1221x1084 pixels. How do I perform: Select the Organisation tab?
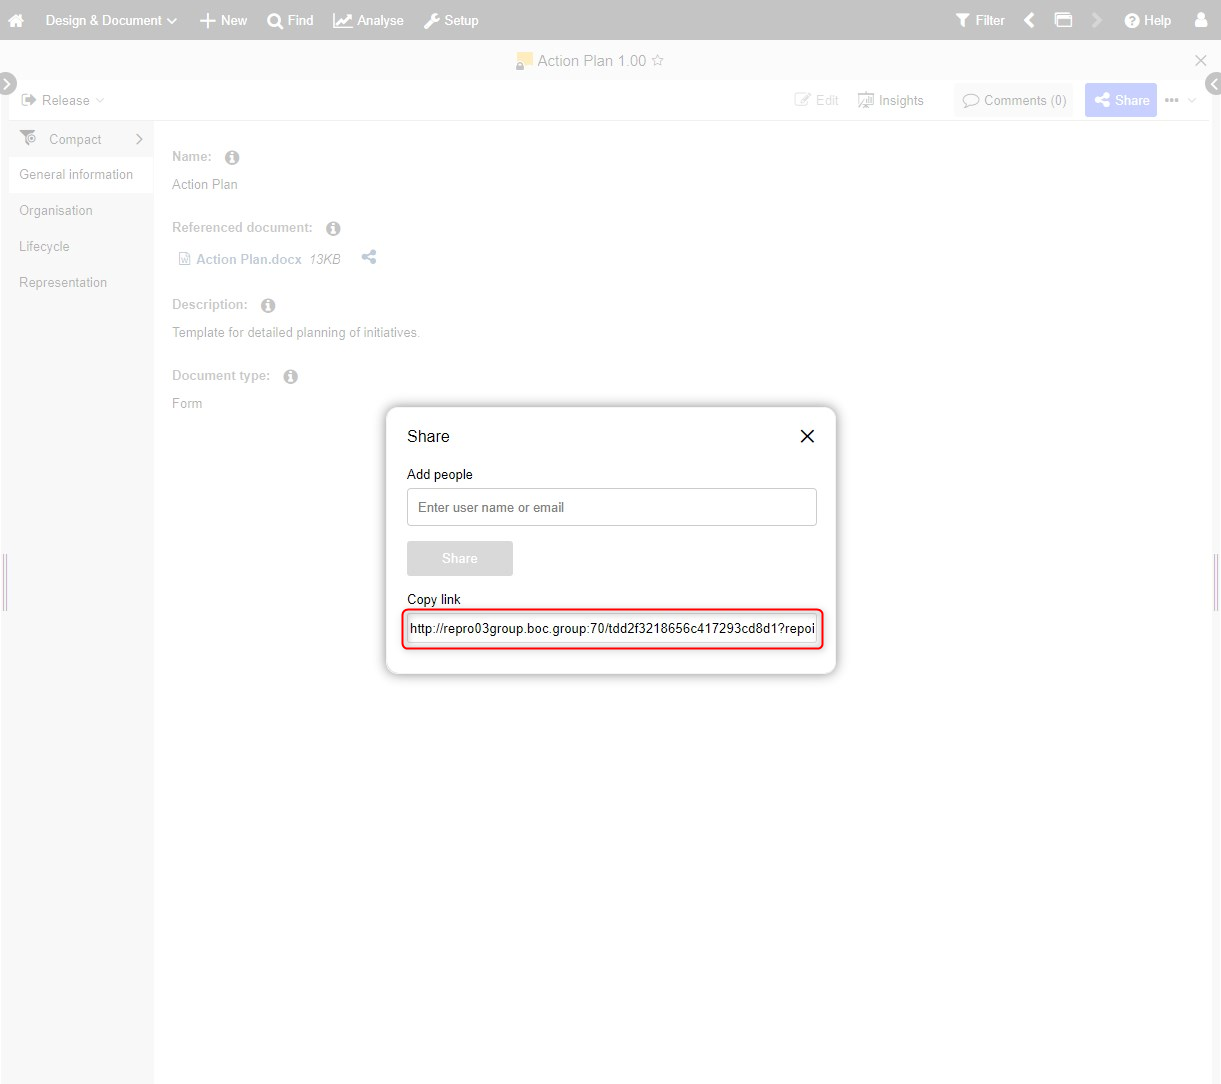coord(56,210)
